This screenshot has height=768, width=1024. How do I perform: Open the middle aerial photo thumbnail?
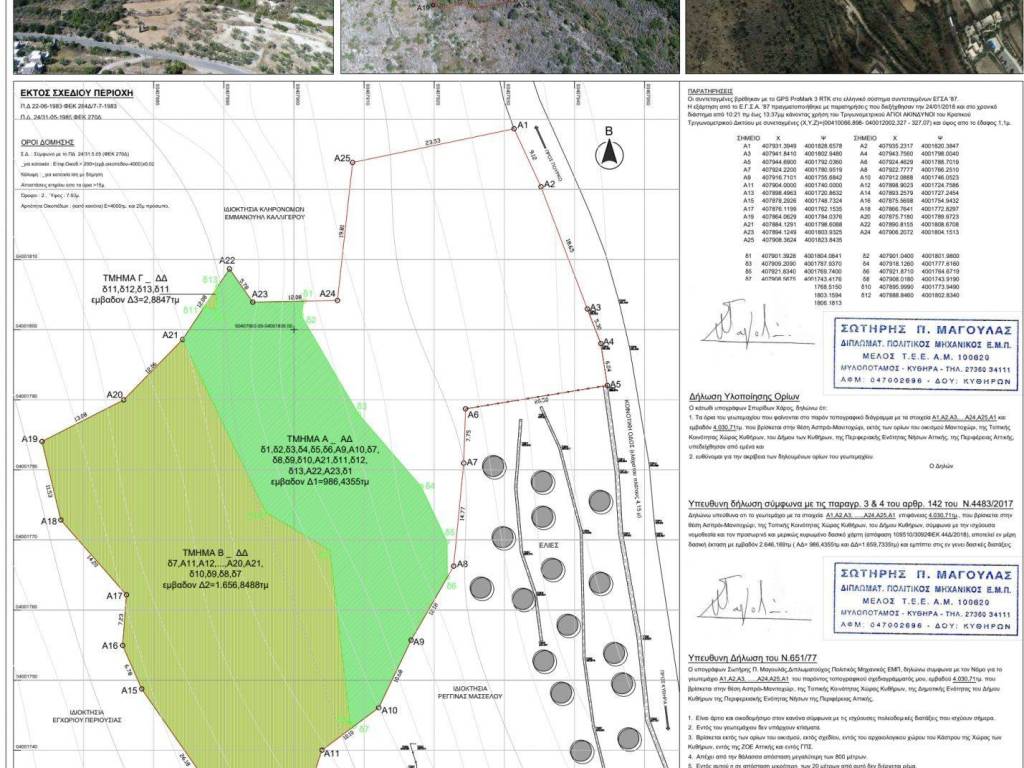coord(509,36)
